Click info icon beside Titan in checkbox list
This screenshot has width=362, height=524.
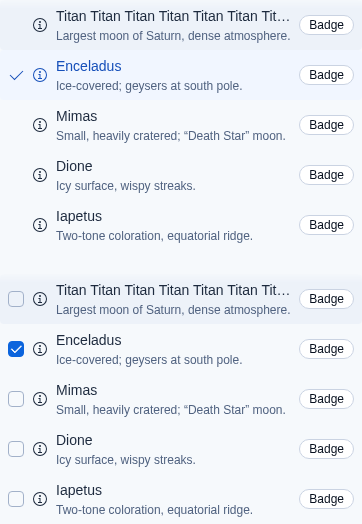(x=40, y=299)
